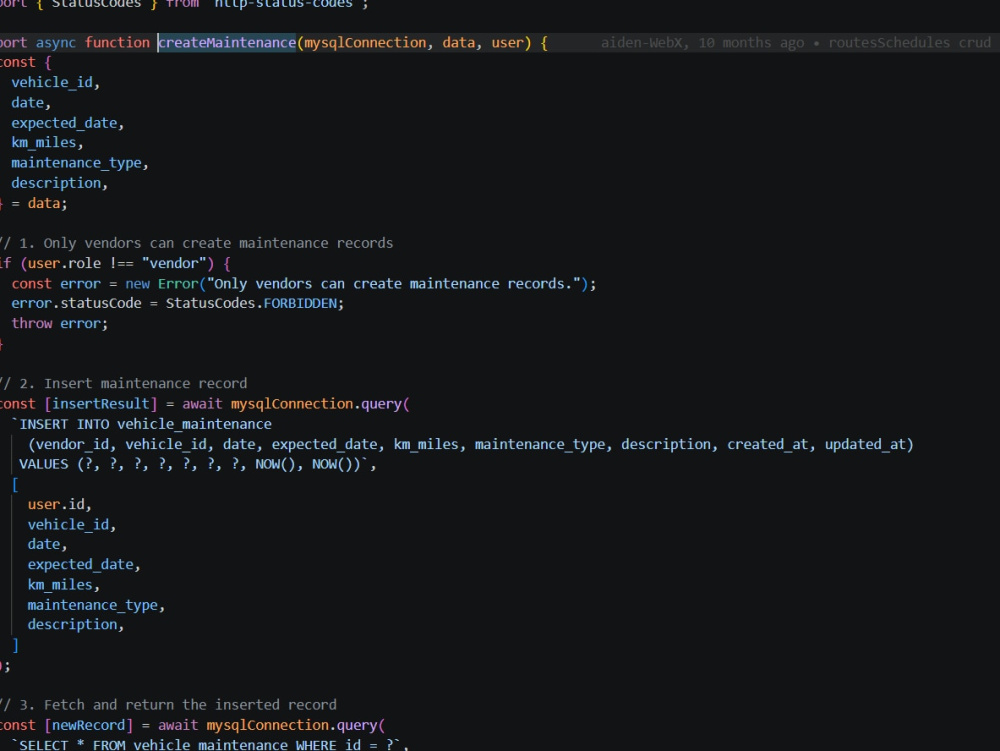This screenshot has width=1000, height=751.
Task: Click the vehicle_id destructured variable near the top
Action: pos(52,82)
